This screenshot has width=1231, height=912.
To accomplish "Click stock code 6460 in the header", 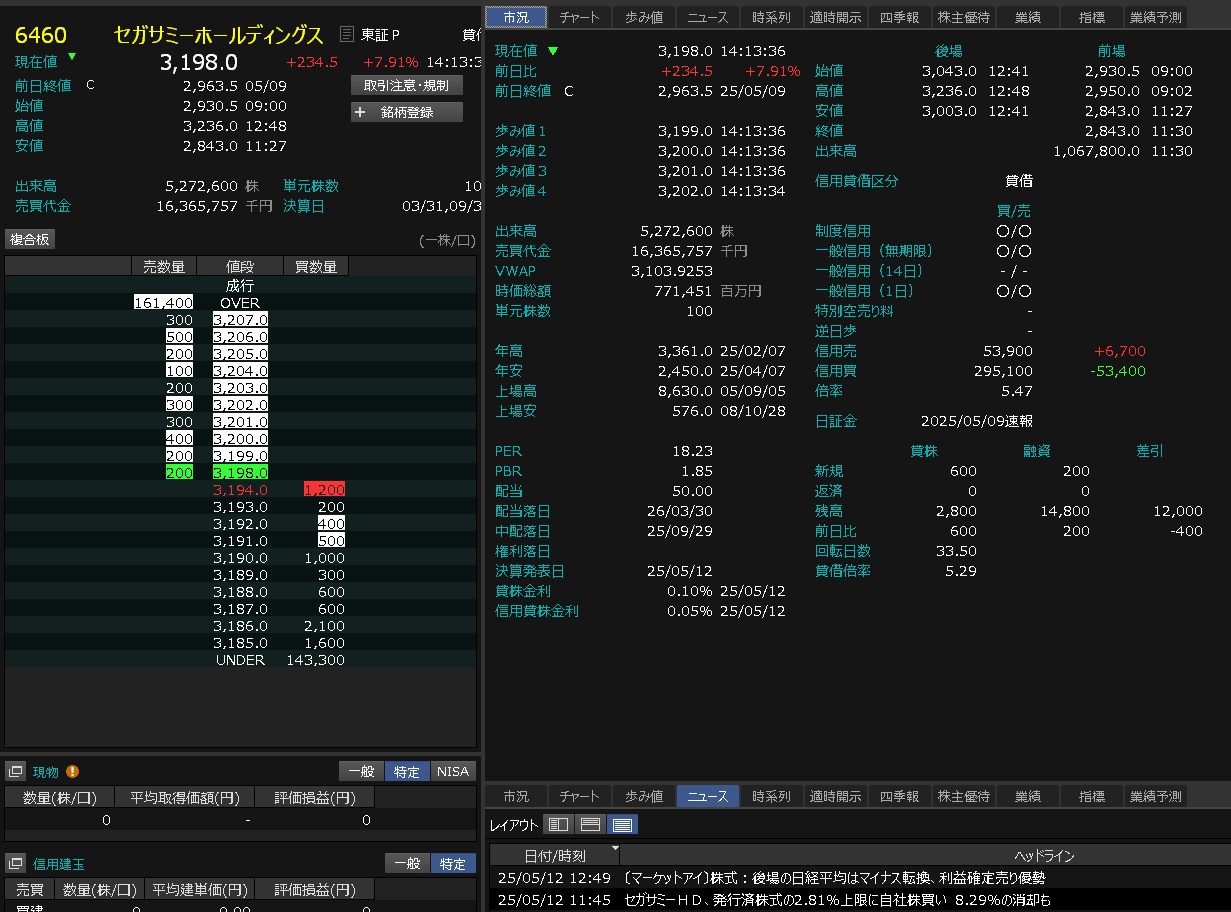I will click(41, 36).
